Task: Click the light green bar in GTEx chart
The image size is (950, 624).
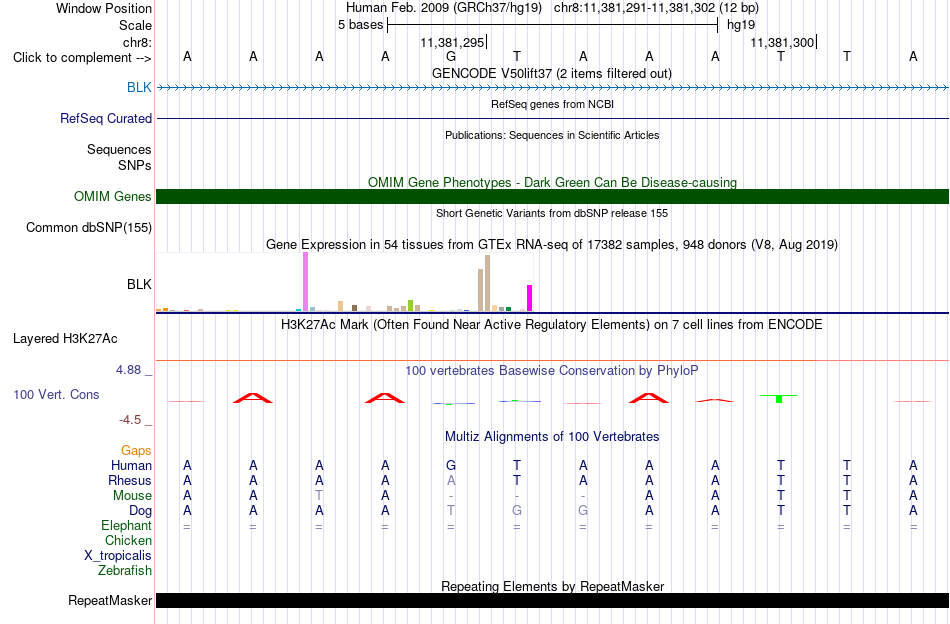Action: (410, 305)
